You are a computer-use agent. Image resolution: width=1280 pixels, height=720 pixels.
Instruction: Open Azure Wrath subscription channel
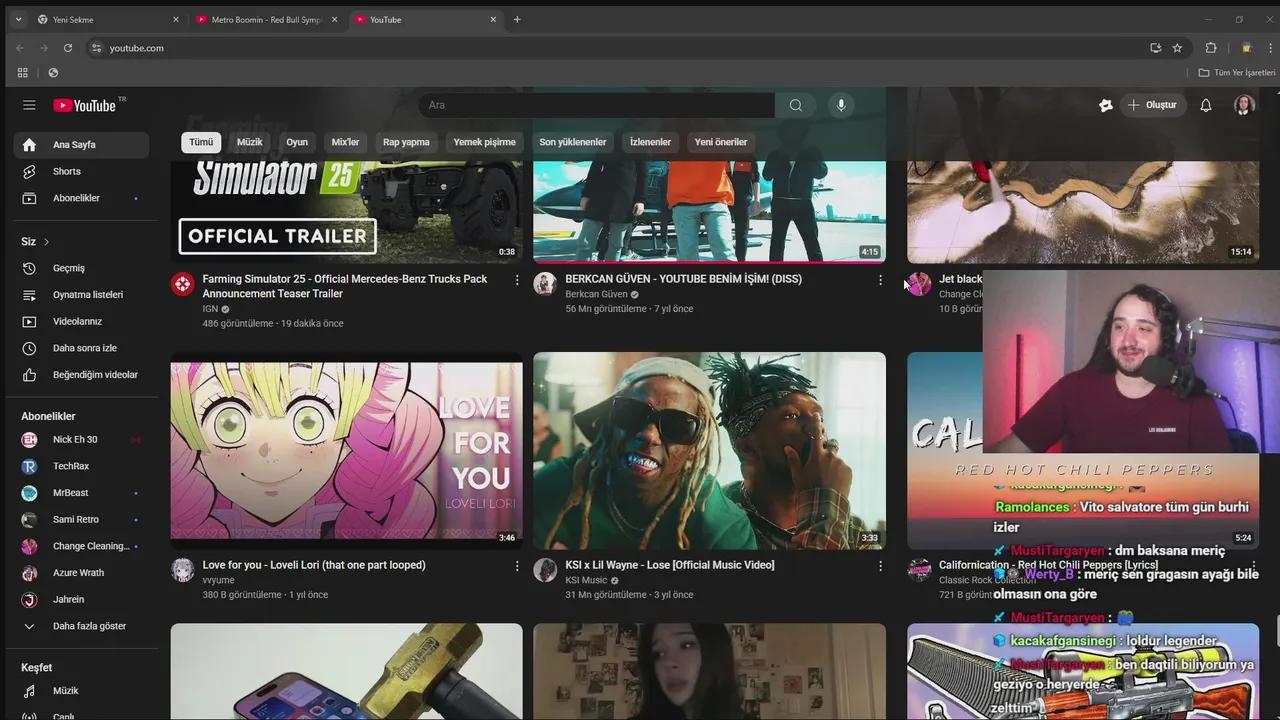coord(81,573)
